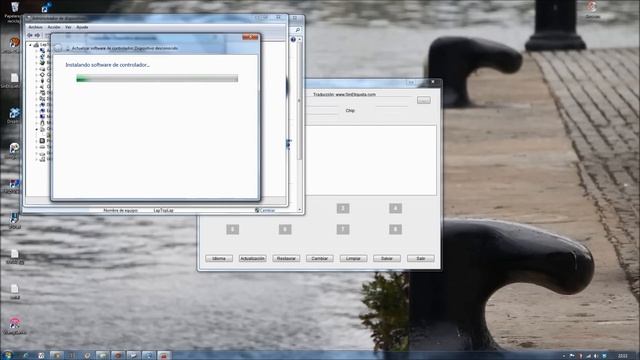640x360 pixels.
Task: Click the gray box numbered 4
Action: click(395, 209)
